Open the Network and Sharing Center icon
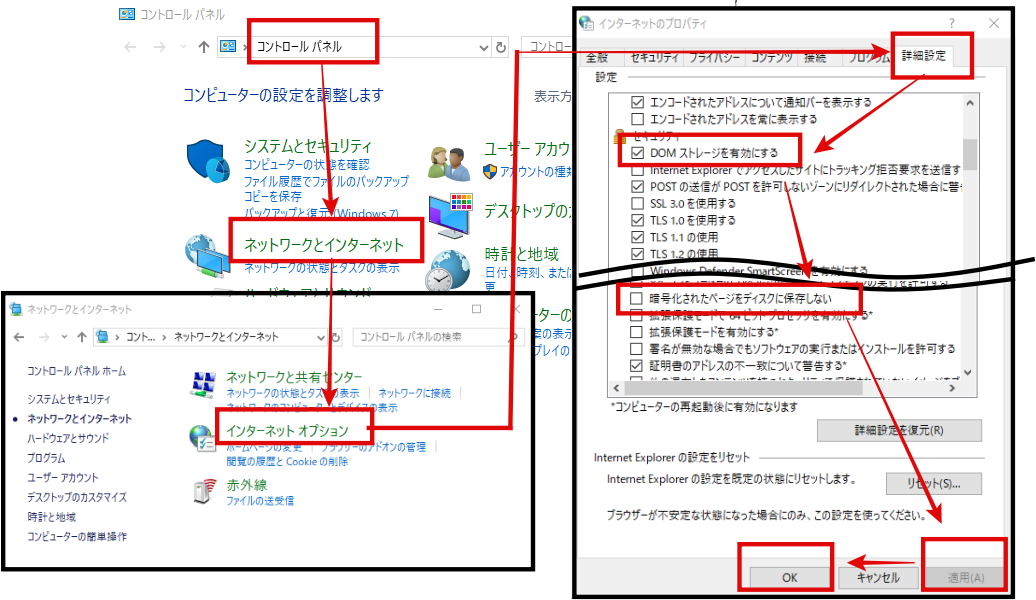Screen dimensions: 1036x600 (204, 384)
